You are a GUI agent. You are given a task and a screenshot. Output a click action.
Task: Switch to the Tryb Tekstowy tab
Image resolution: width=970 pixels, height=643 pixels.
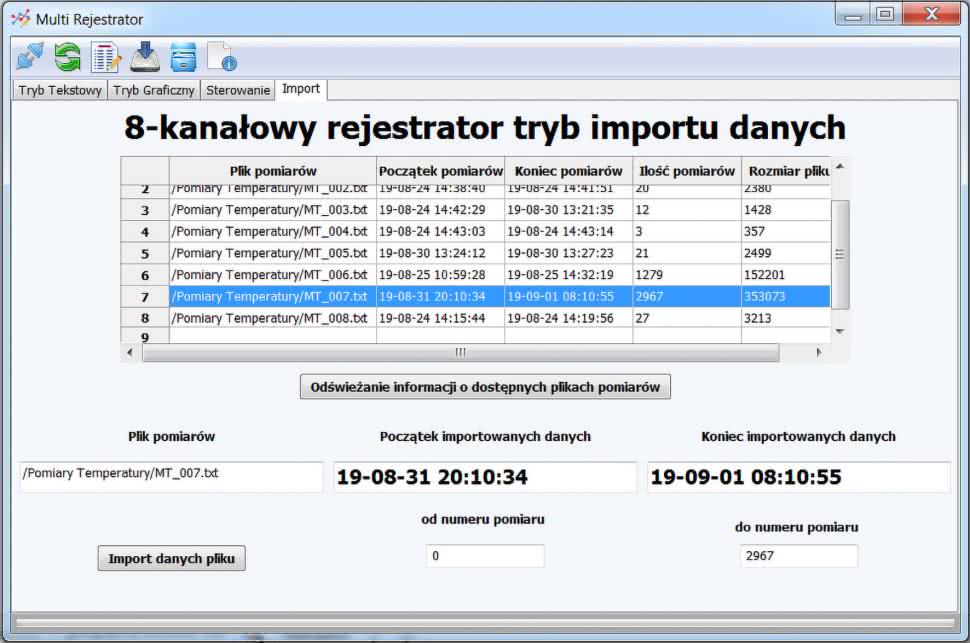click(x=60, y=90)
